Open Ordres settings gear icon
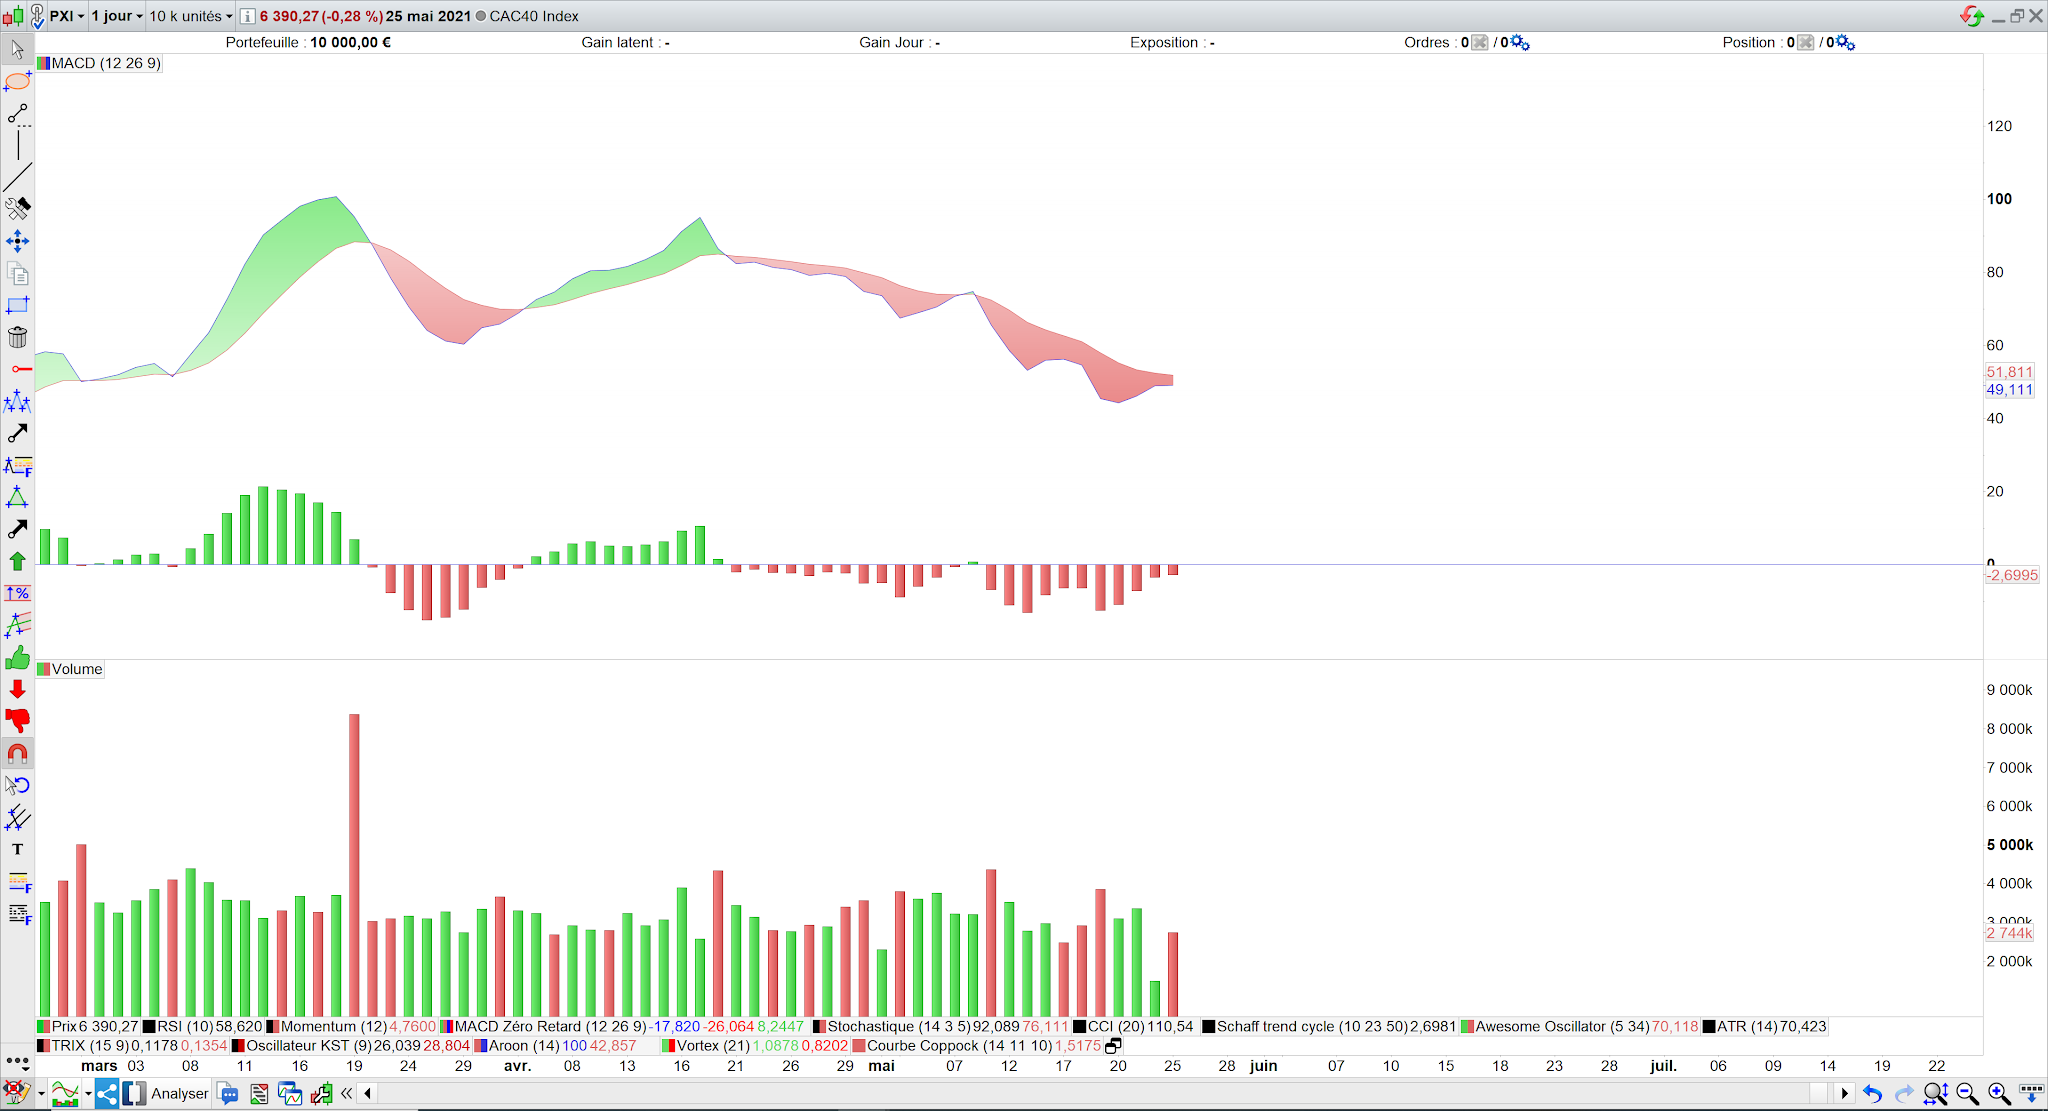The height and width of the screenshot is (1111, 2048). (1520, 42)
